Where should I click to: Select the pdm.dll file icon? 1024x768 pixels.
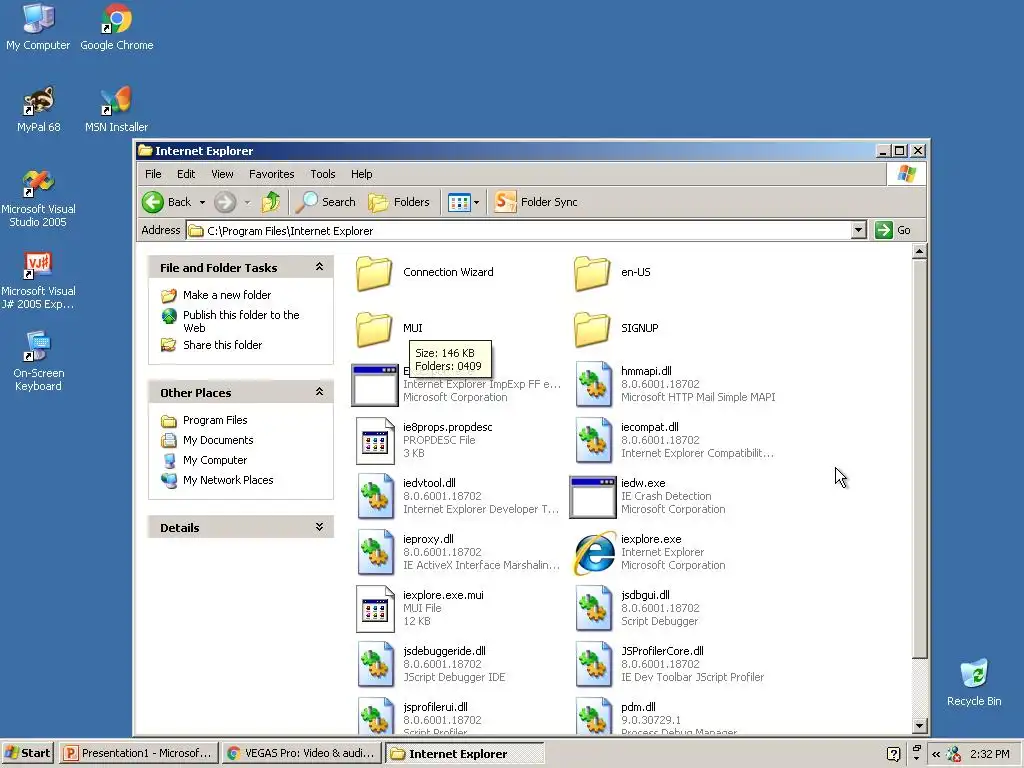pyautogui.click(x=593, y=717)
